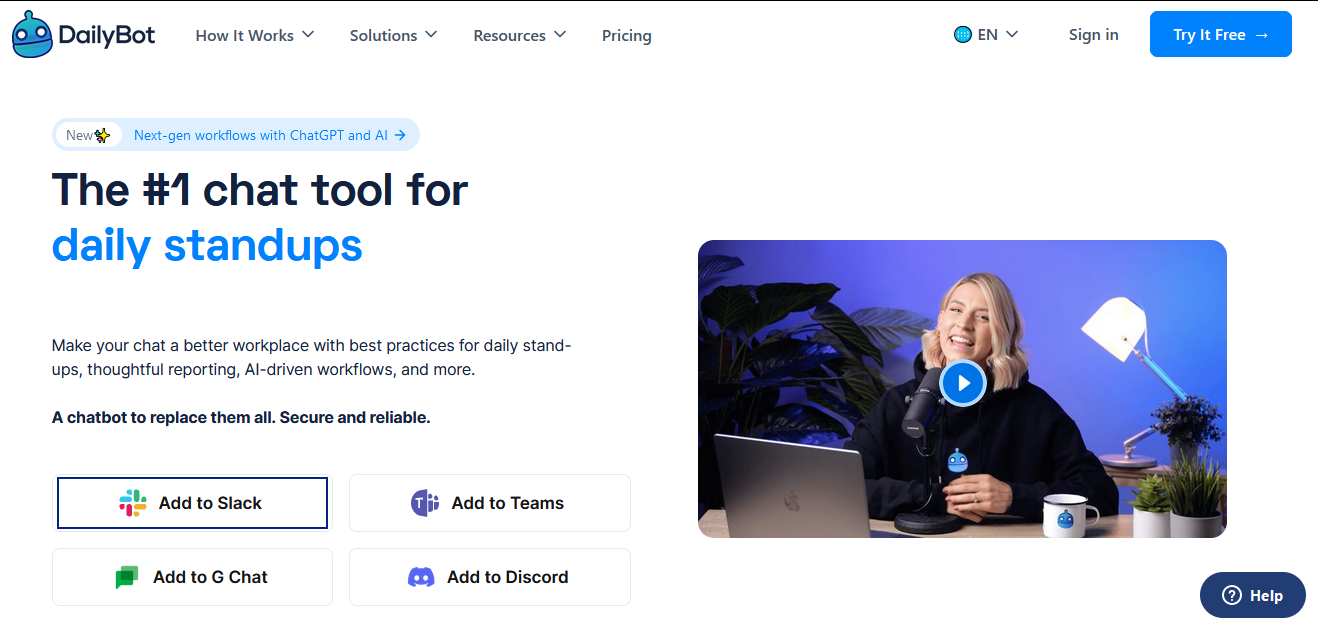Open the Solutions dropdown
The width and height of the screenshot is (1318, 627).
(393, 35)
